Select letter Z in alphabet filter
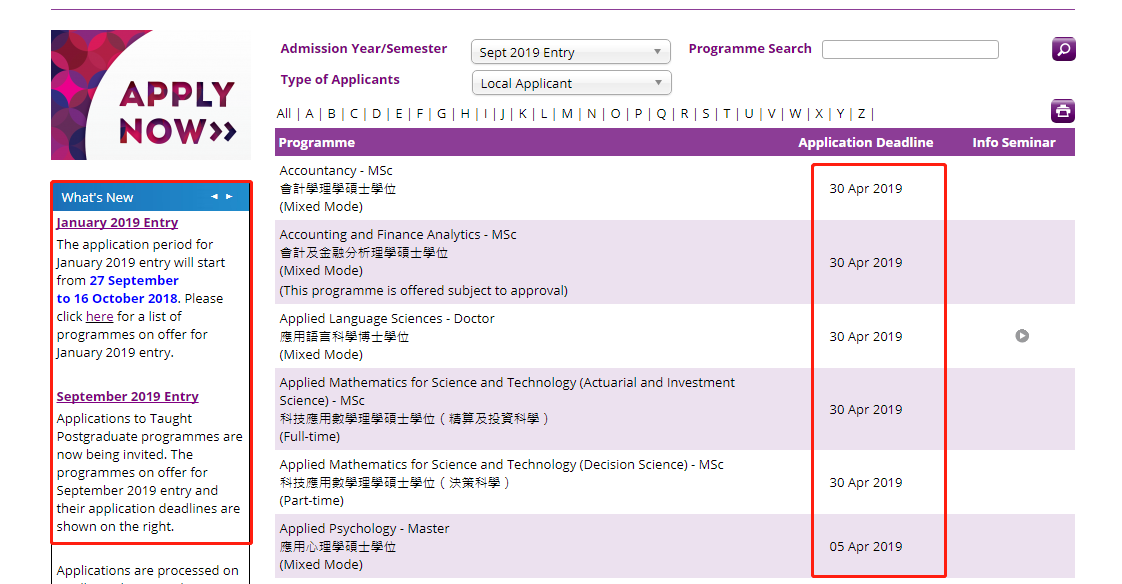 [x=861, y=114]
